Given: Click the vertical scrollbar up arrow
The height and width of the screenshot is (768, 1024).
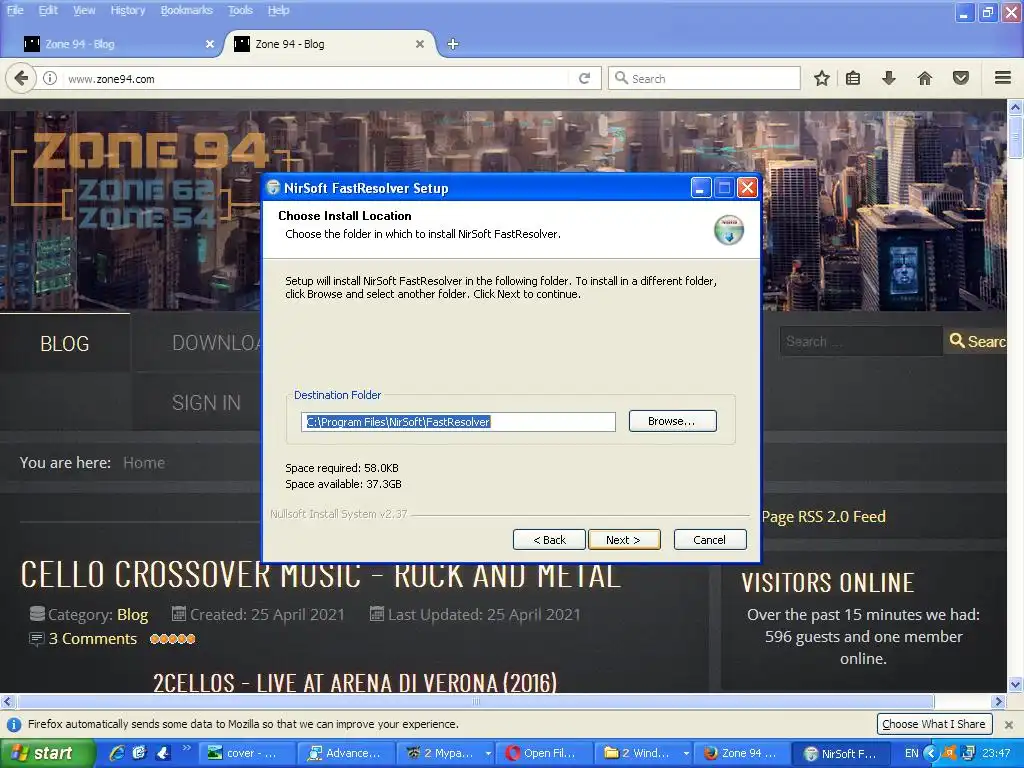Looking at the screenshot, I should point(1016,107).
